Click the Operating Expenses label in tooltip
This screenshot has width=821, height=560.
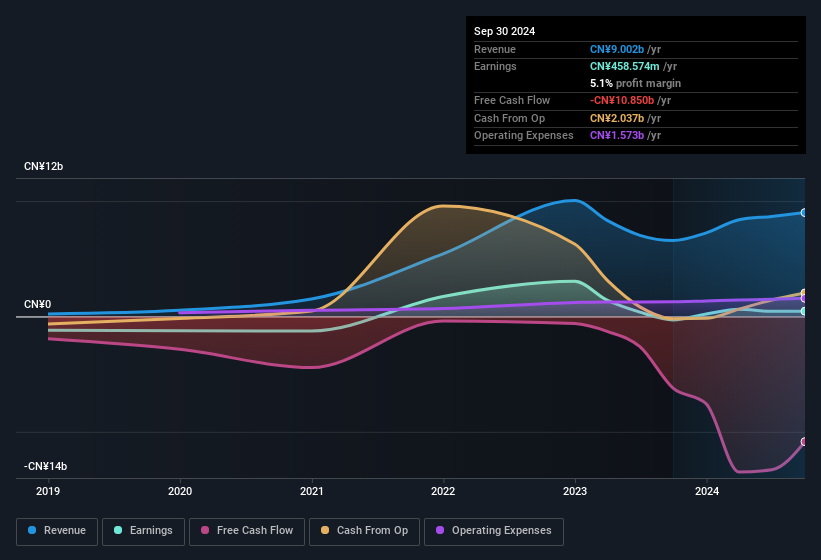tap(524, 135)
